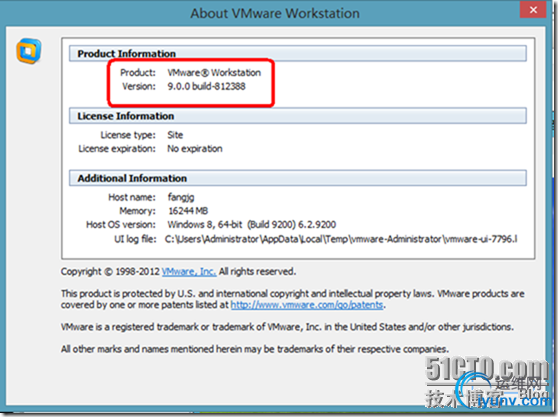Viewport: 558px width, 417px height.
Task: Select the memory value 16244 MB
Action: (188, 211)
